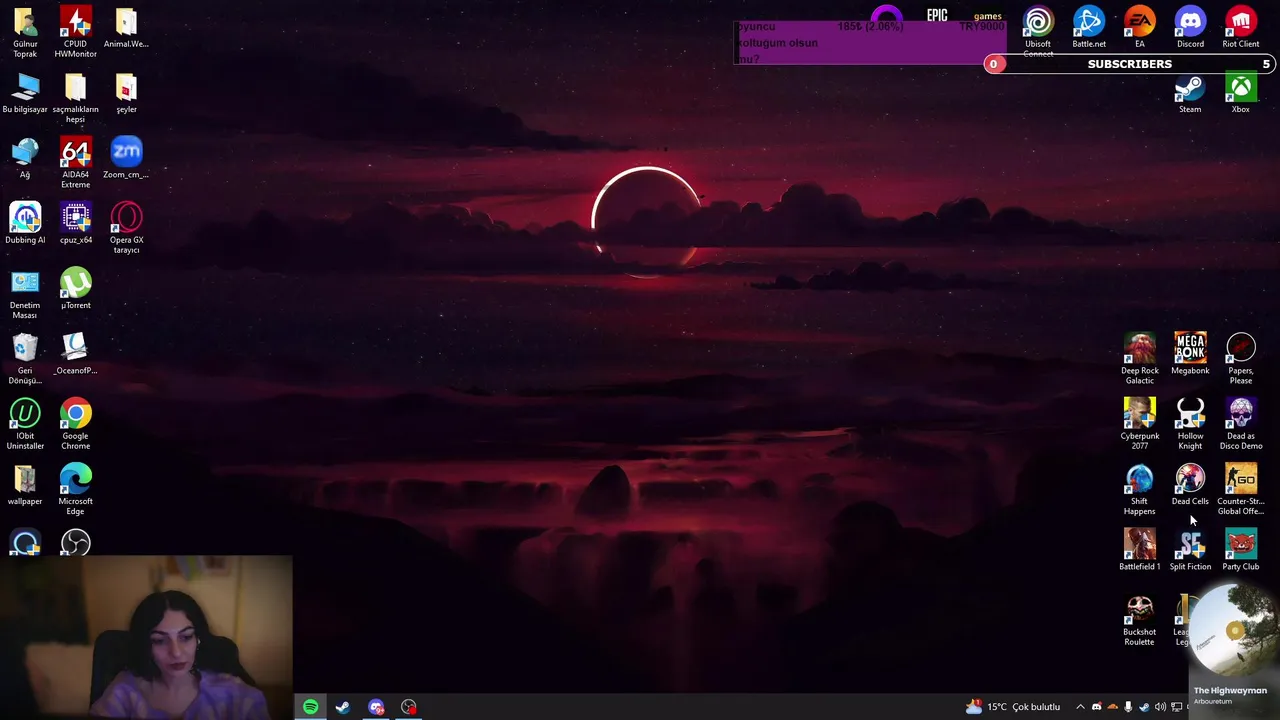The height and width of the screenshot is (720, 1280).
Task: Open the volume speaker tray icon
Action: 1160,707
